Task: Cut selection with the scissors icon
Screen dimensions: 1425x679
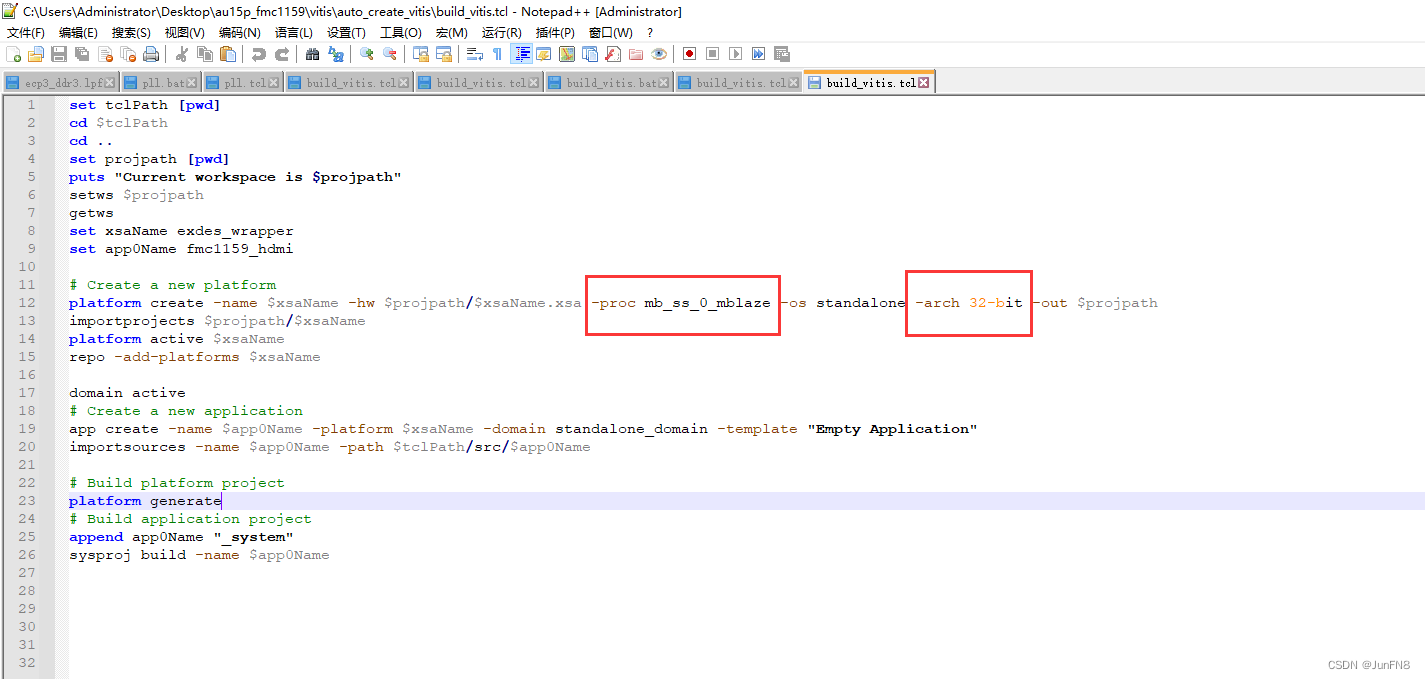Action: (x=181, y=54)
